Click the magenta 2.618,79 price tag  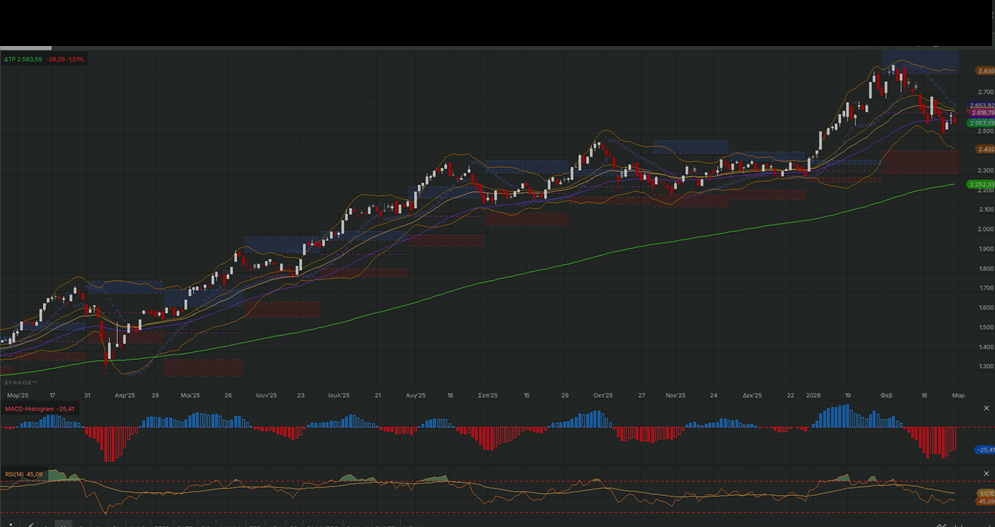point(981,112)
